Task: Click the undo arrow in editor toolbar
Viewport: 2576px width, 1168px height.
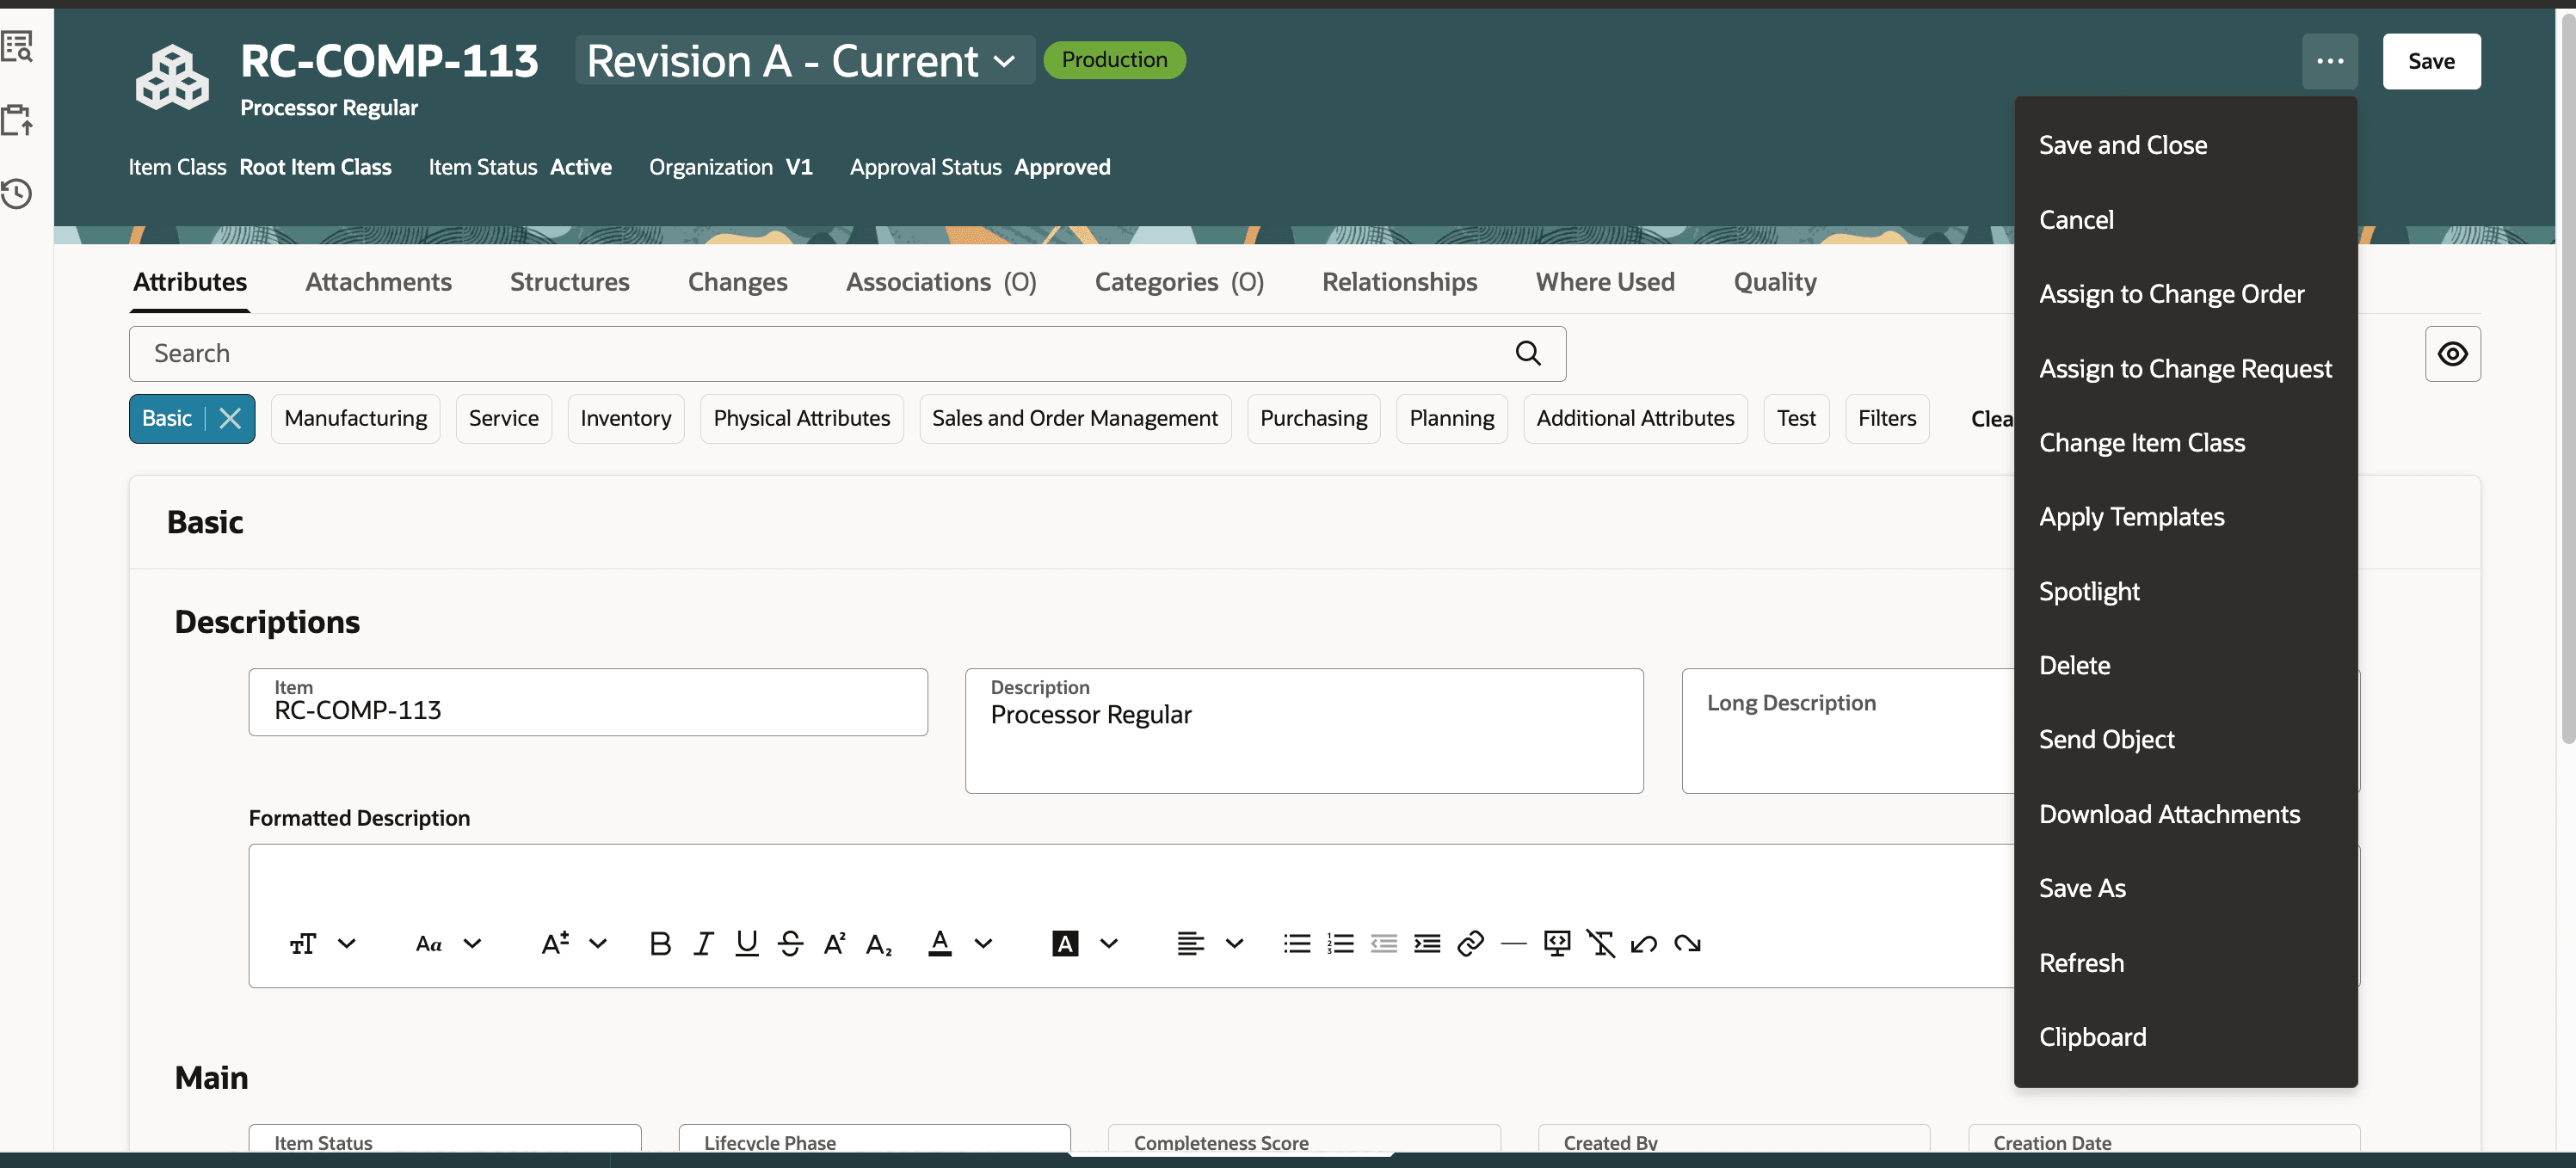Action: pos(1643,943)
